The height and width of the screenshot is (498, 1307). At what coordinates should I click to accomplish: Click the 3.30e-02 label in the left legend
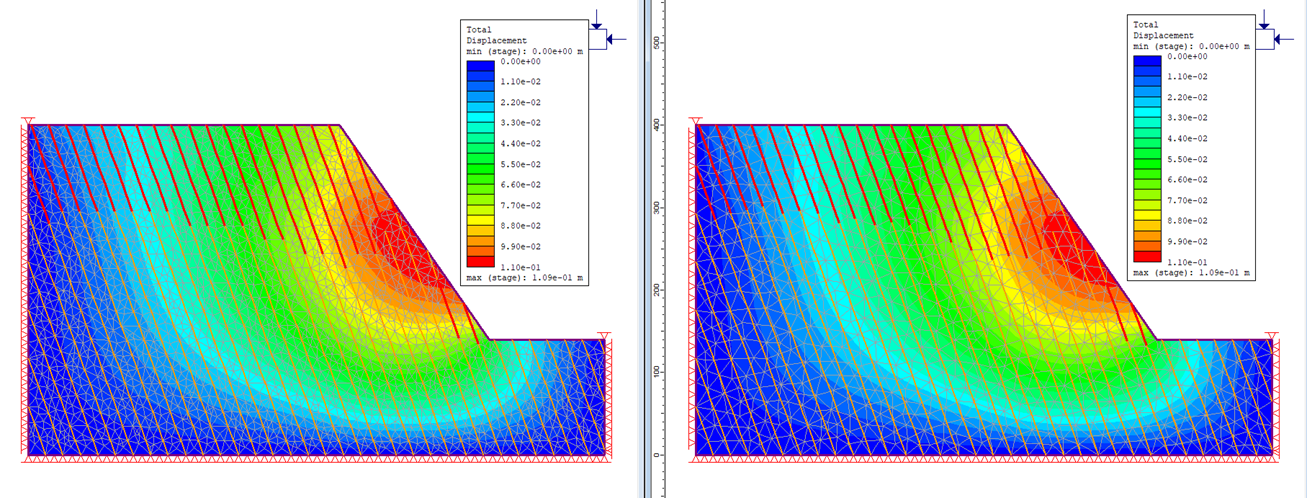[519, 123]
